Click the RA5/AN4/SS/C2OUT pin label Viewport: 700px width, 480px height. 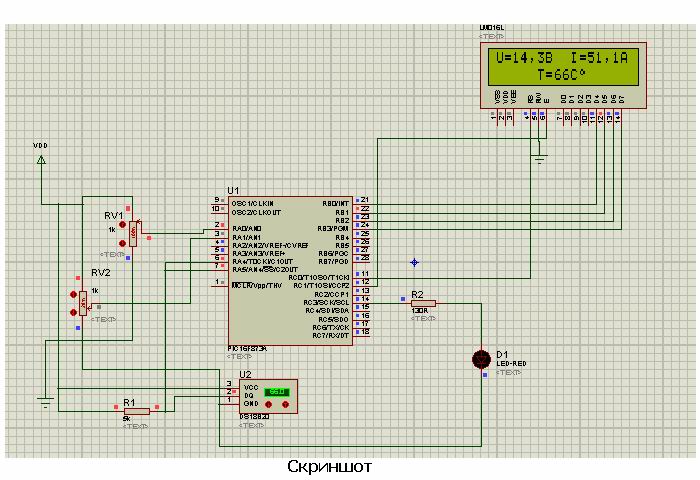(265, 270)
